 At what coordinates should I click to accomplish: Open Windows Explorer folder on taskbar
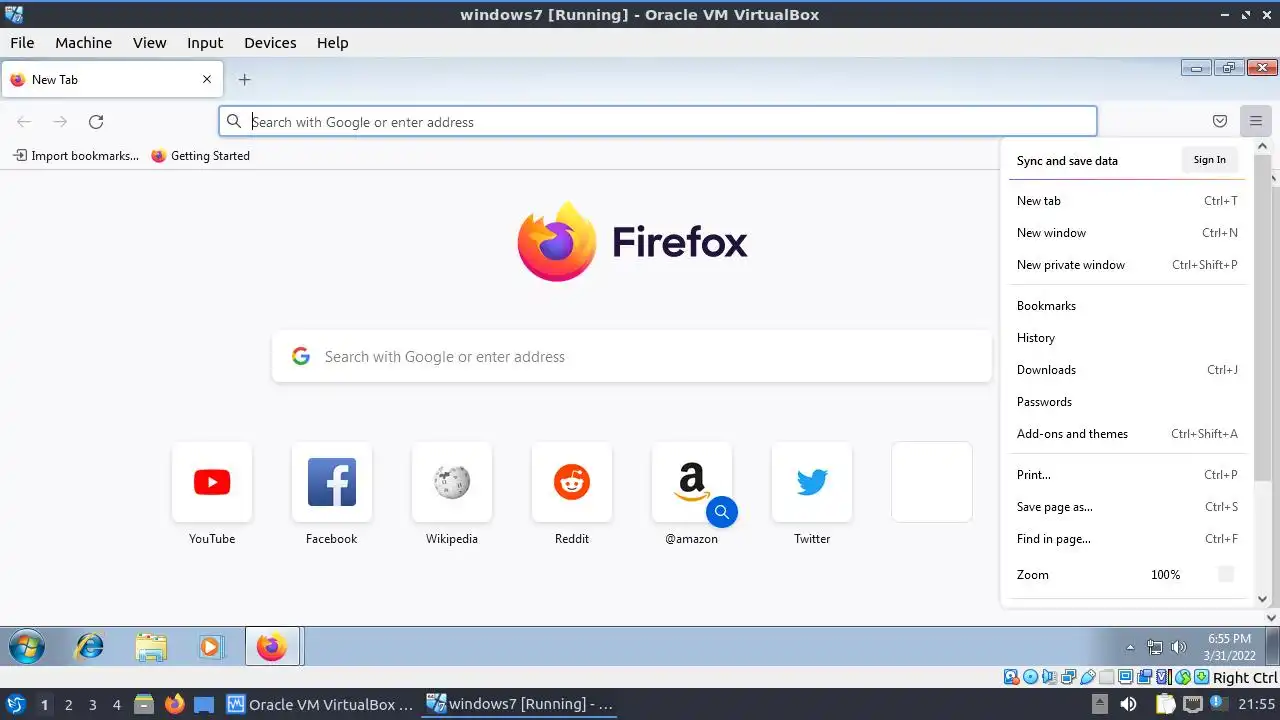click(x=151, y=647)
